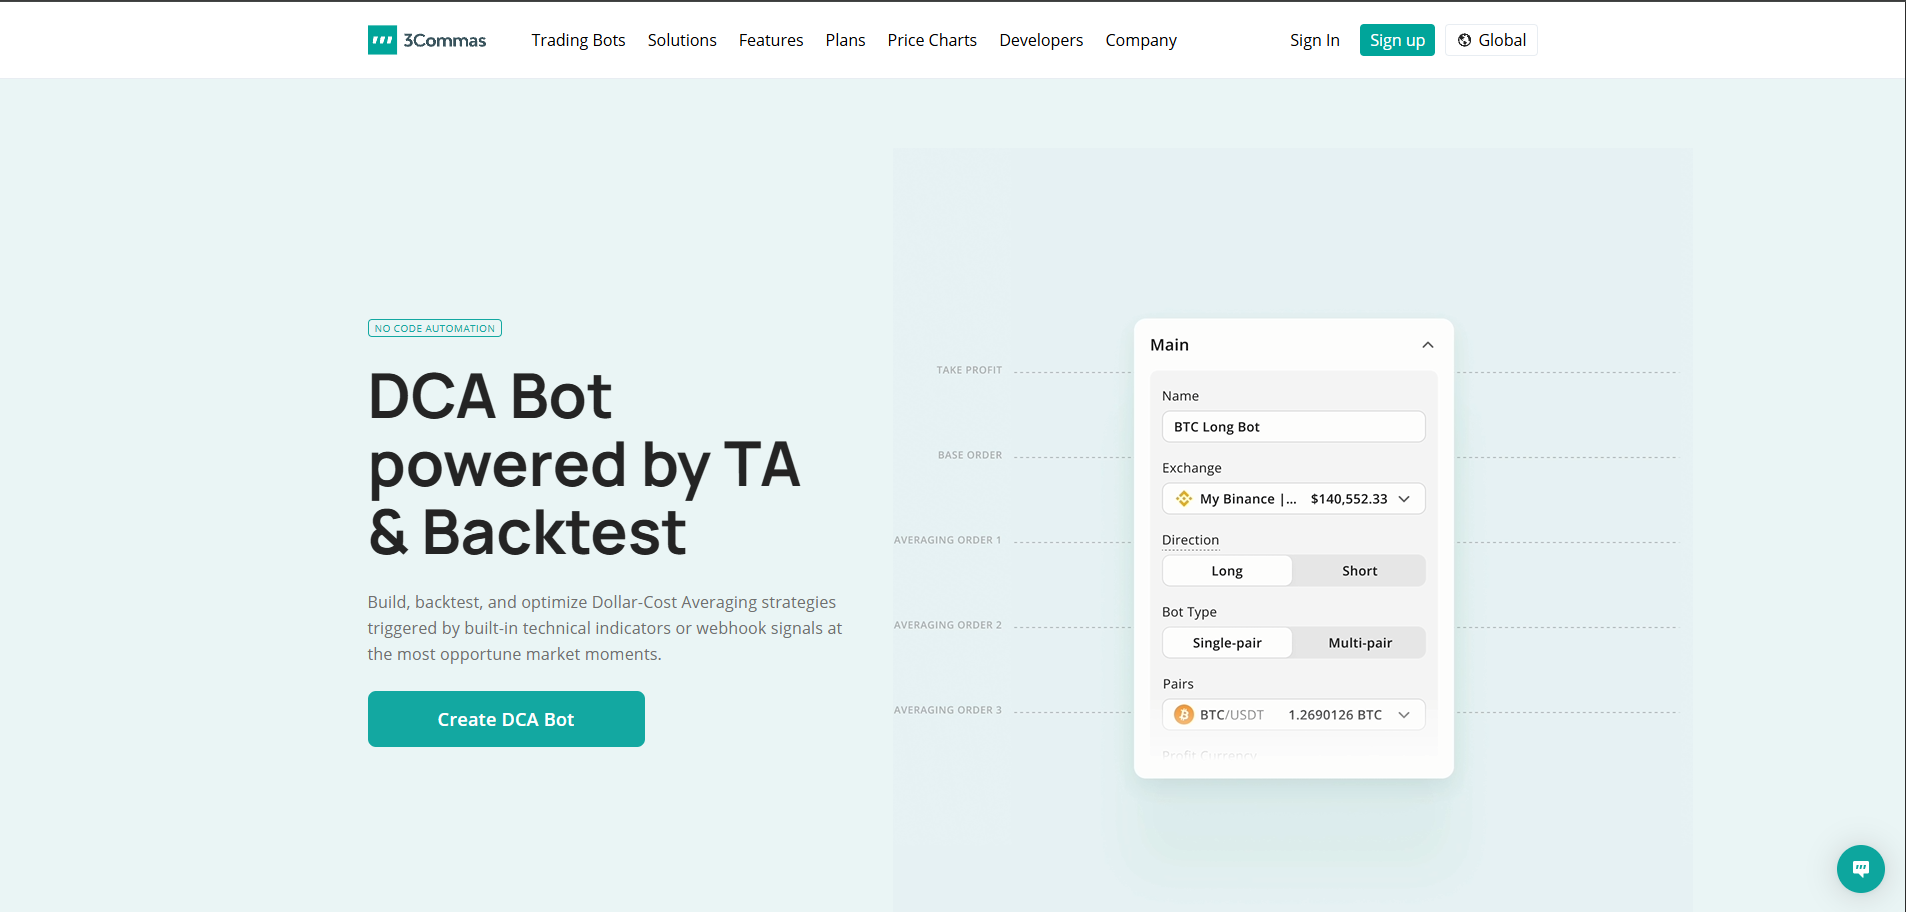The height and width of the screenshot is (912, 1906).
Task: Click the Bitcoin coin icon
Action: 1184,715
